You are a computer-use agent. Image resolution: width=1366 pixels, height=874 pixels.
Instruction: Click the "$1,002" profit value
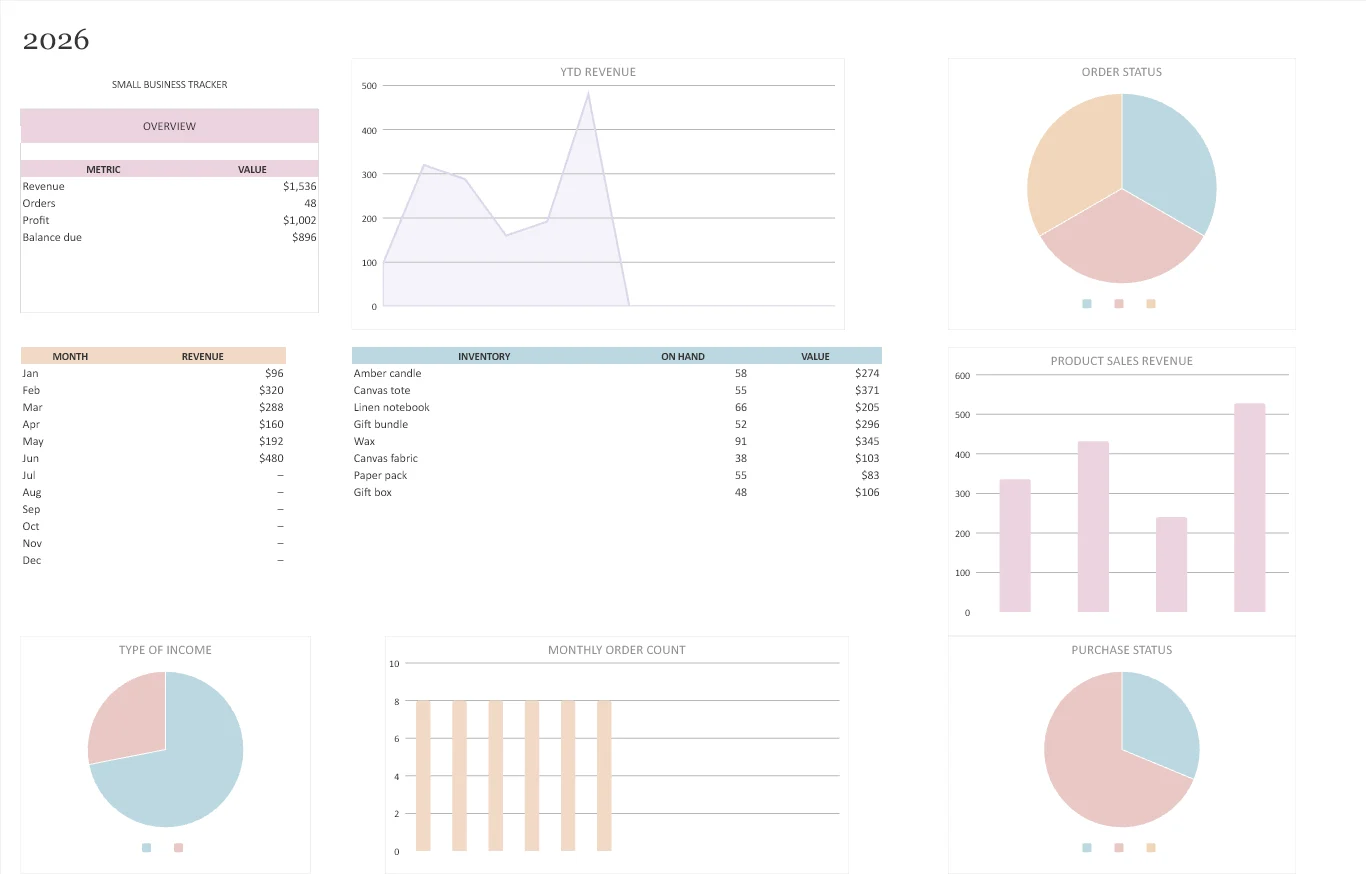pos(299,220)
